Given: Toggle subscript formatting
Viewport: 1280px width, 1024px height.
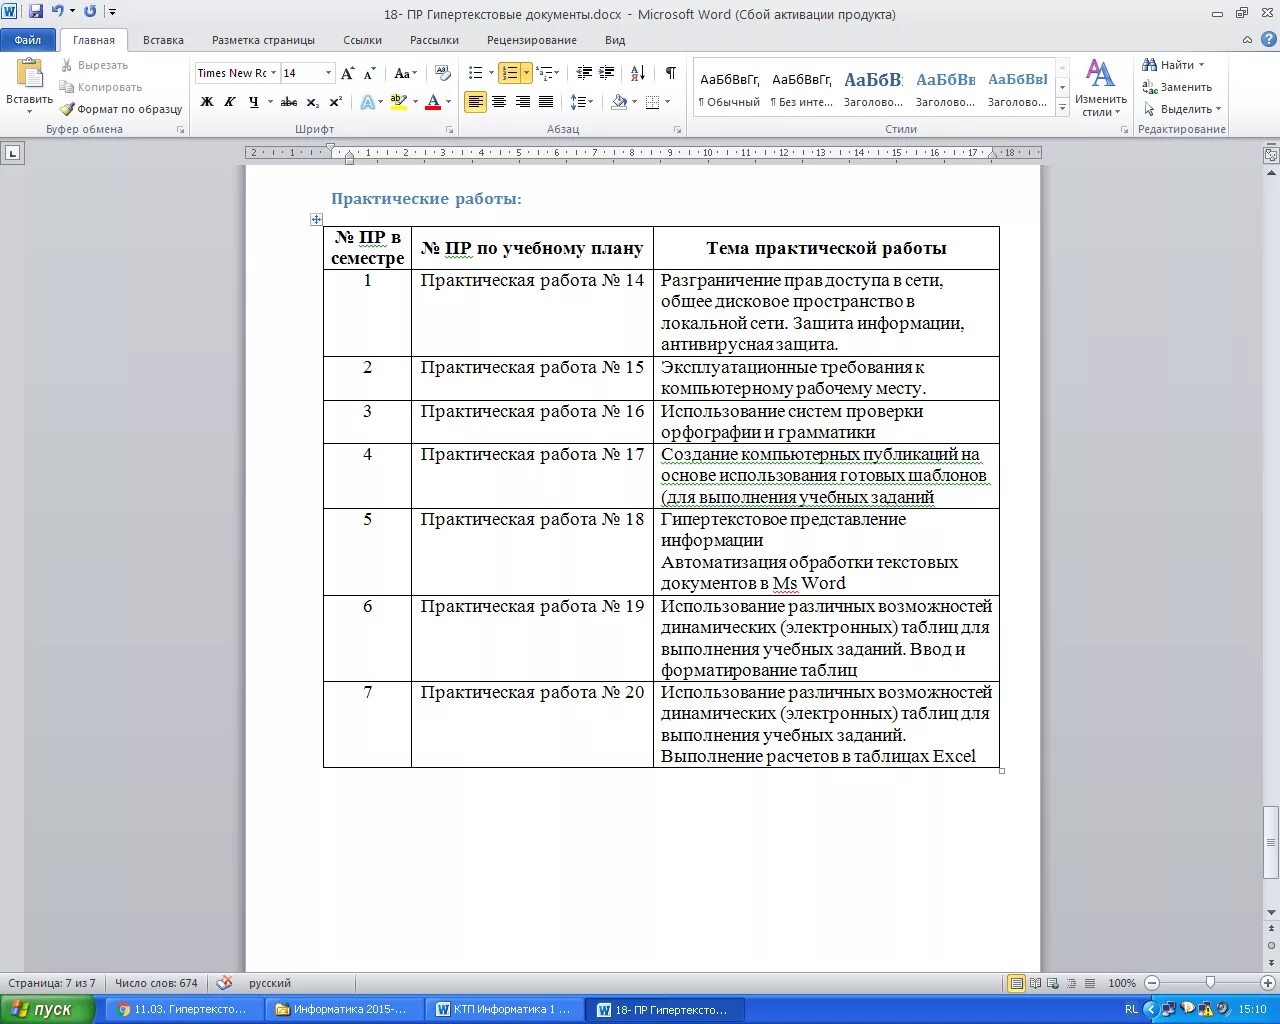Looking at the screenshot, I should point(312,102).
